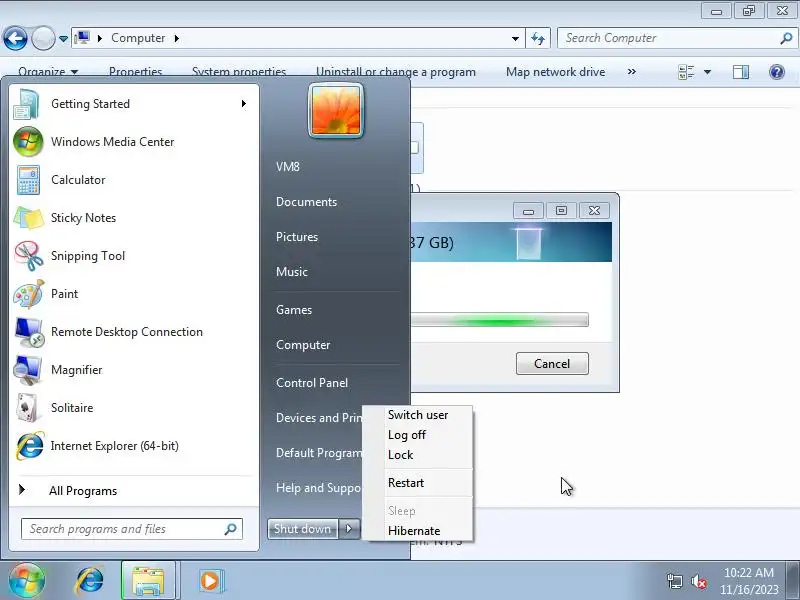Open recent pages dropdown near back button
800x600 pixels.
coord(63,39)
